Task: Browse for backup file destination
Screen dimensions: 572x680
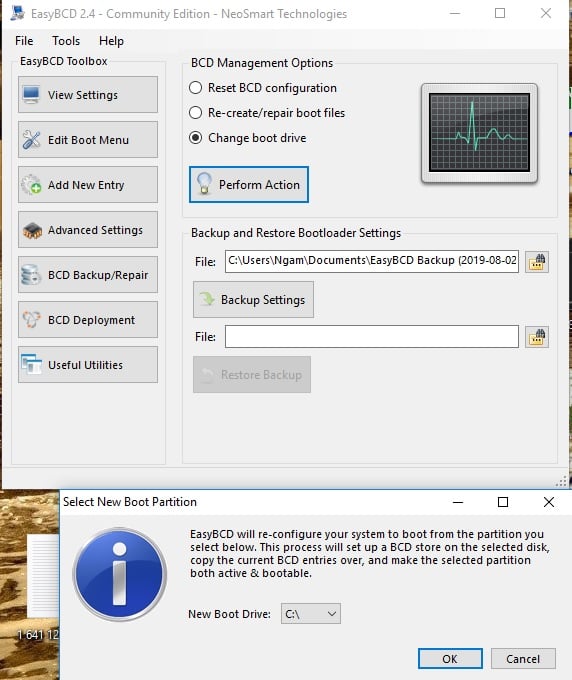Action: click(537, 262)
